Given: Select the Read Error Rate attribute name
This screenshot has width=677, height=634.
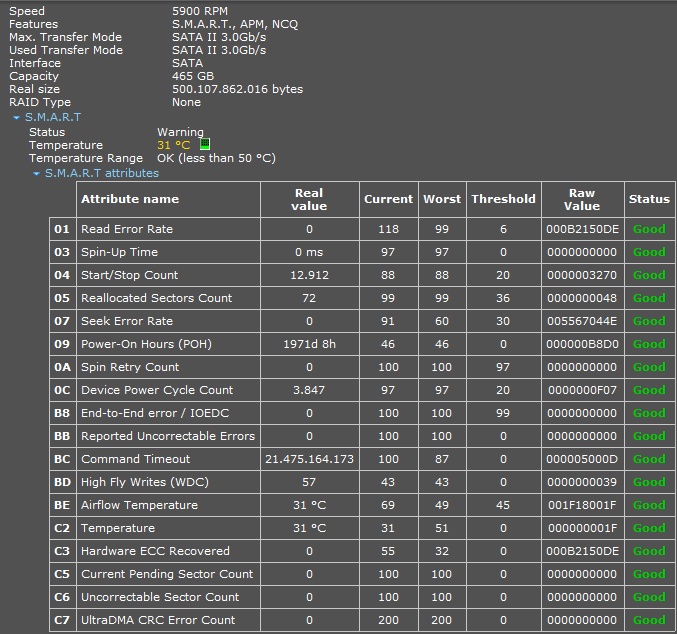Looking at the screenshot, I should [127, 229].
